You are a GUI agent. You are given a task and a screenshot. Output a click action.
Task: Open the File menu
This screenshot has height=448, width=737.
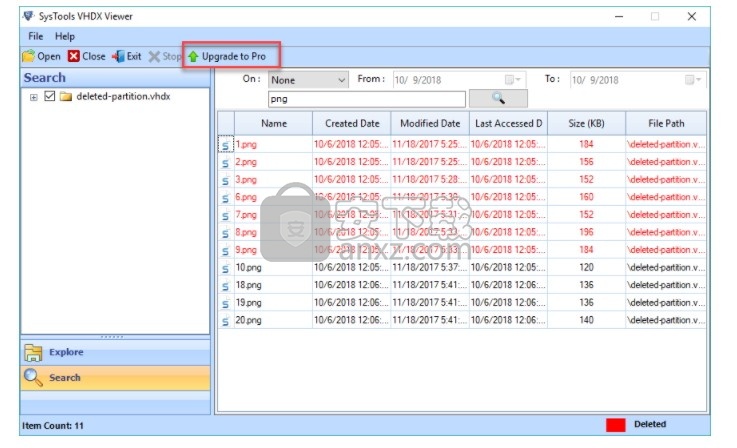click(x=35, y=36)
